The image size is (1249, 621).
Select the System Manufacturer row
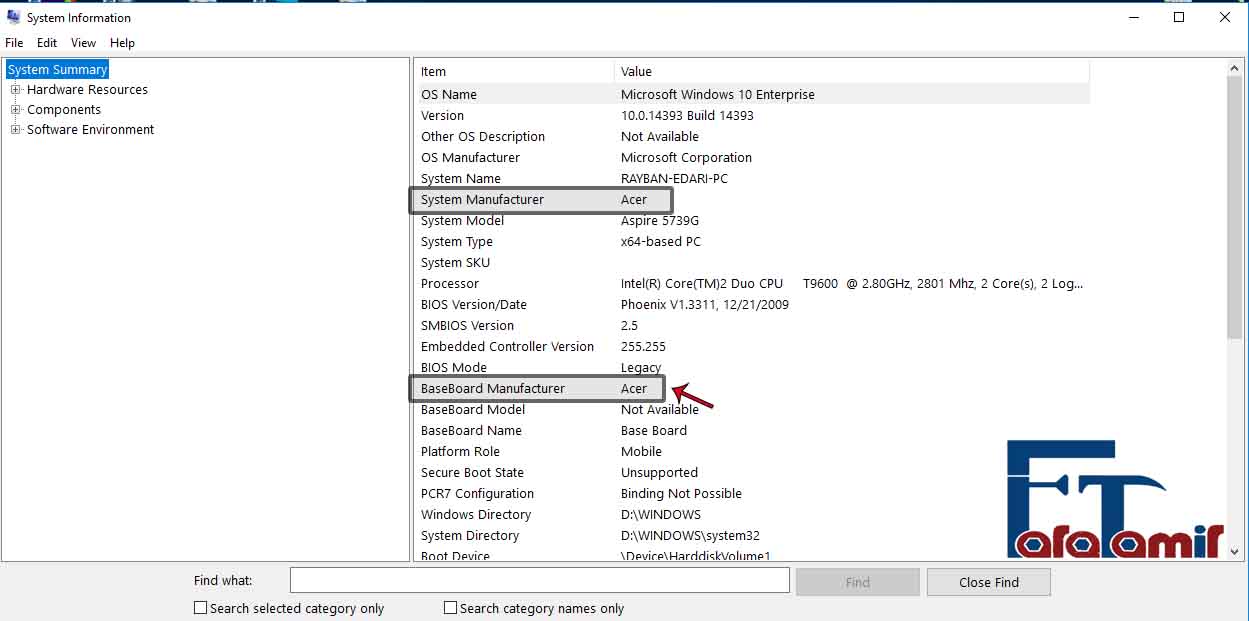[753, 199]
